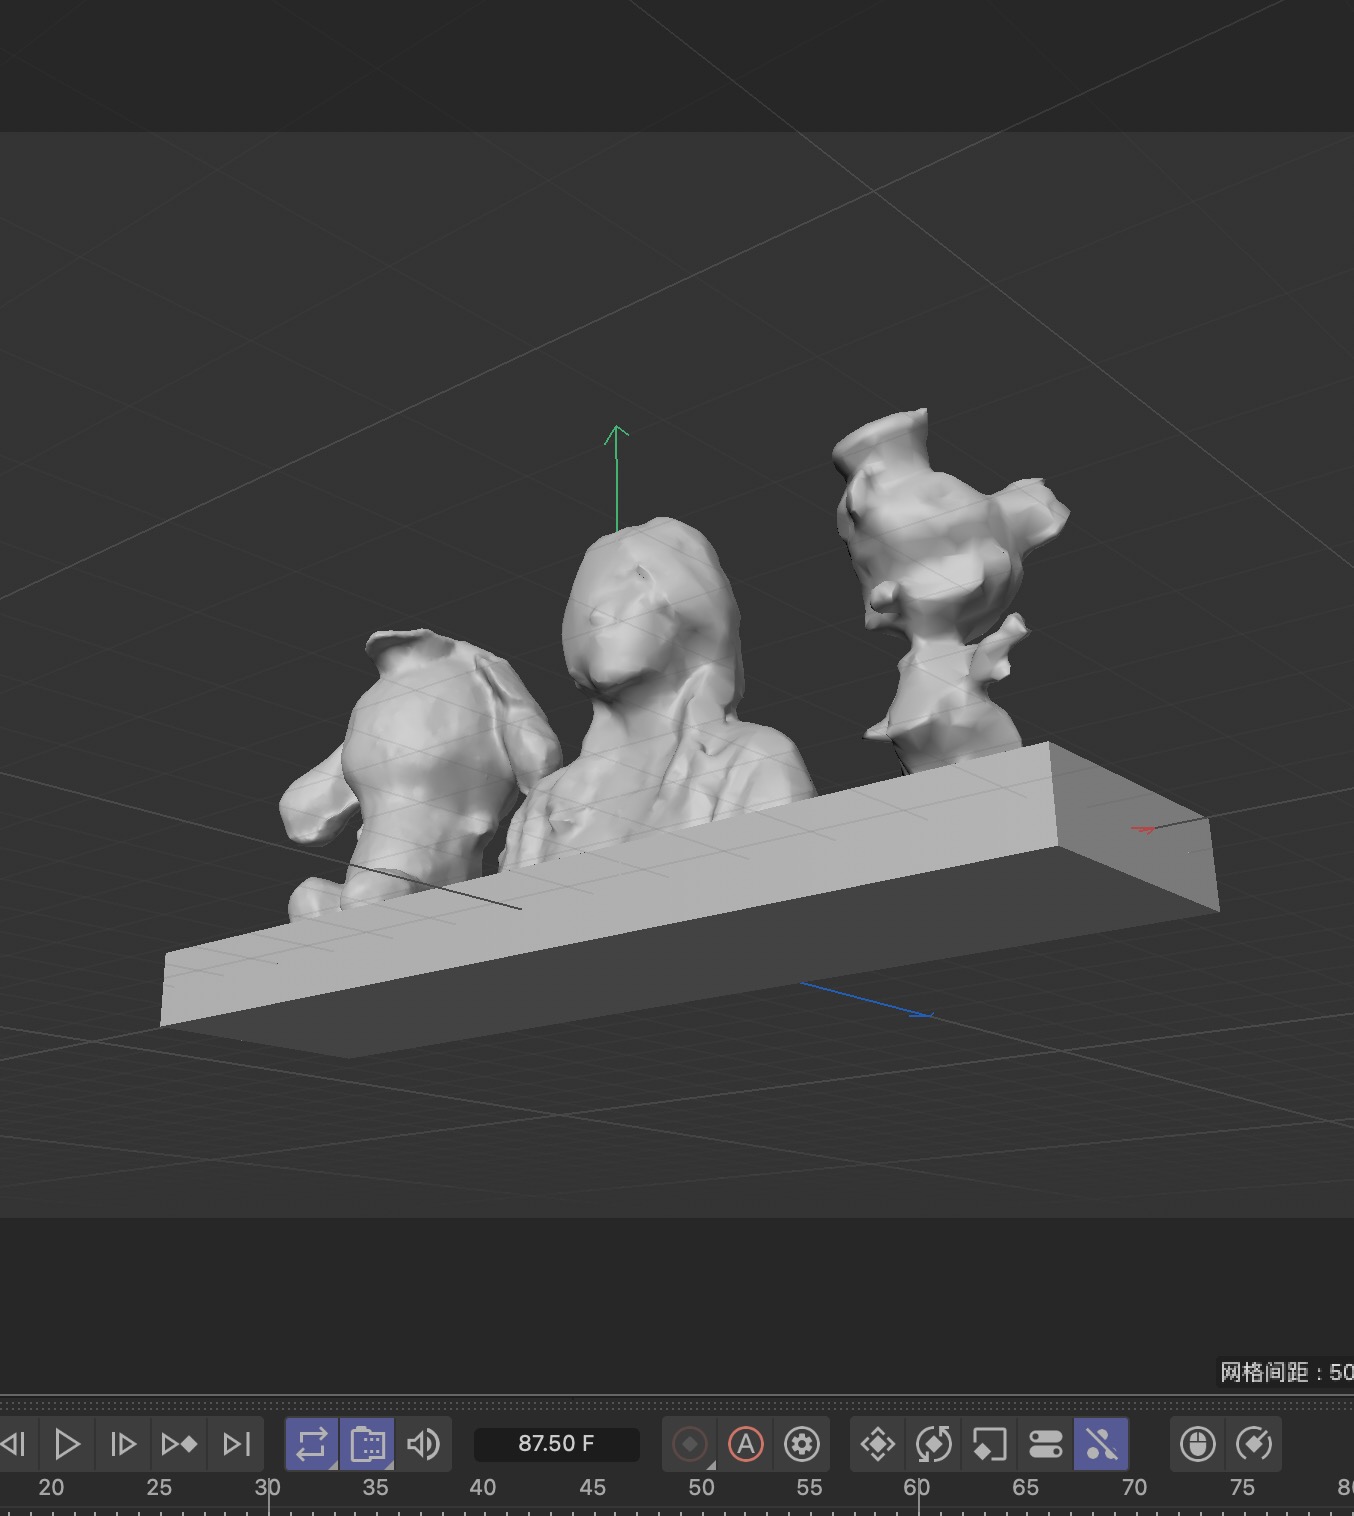Click the scale keyframe insert icon

(990, 1444)
